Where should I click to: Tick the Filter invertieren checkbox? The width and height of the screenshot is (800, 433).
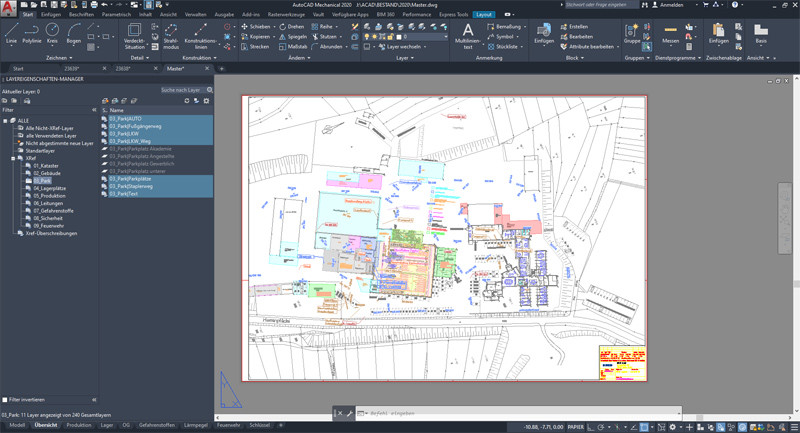[x=5, y=400]
